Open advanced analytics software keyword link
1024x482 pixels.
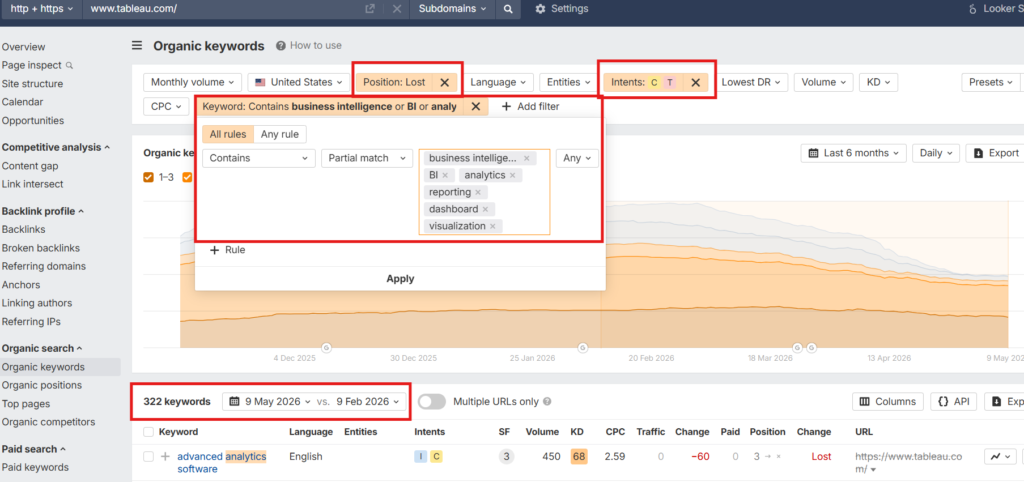tap(221, 463)
